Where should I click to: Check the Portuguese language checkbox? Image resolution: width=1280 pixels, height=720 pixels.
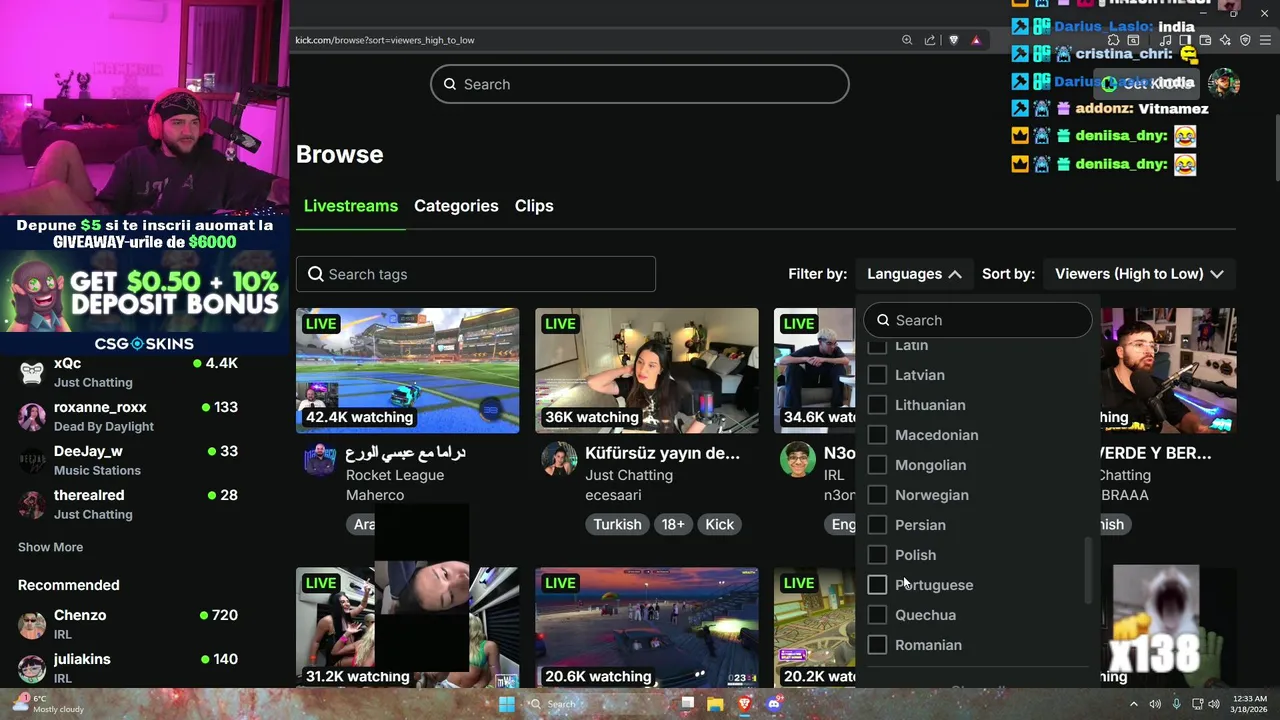(x=877, y=585)
